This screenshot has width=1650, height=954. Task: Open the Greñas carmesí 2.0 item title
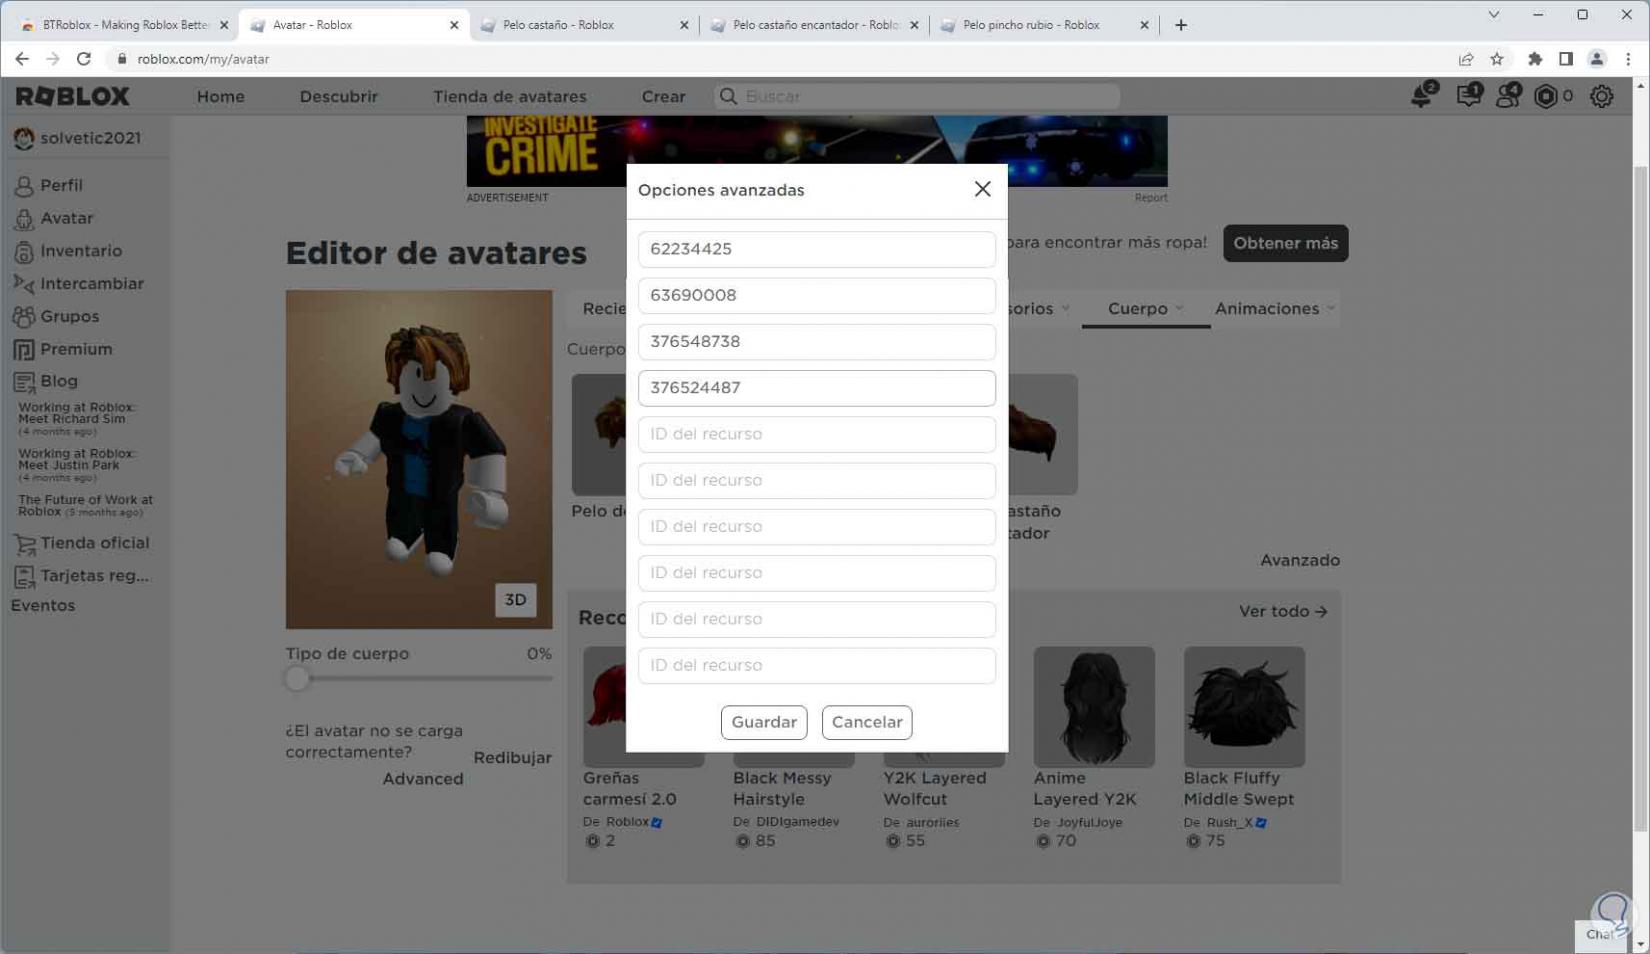[629, 788]
